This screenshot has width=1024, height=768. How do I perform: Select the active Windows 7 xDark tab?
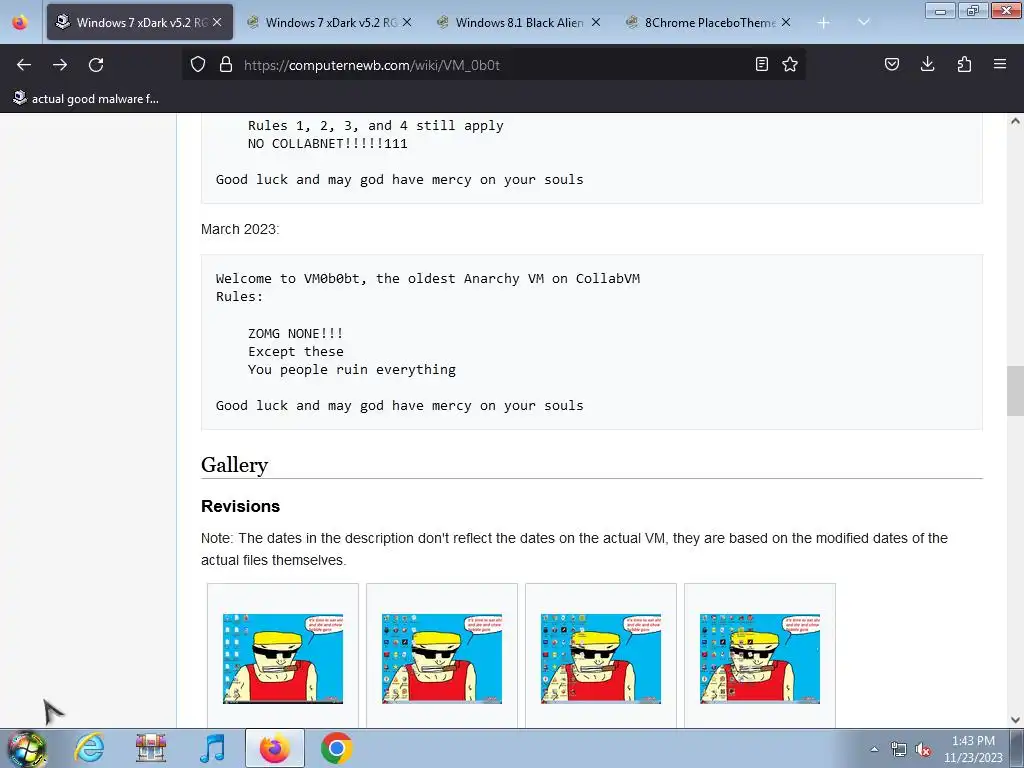coord(140,22)
